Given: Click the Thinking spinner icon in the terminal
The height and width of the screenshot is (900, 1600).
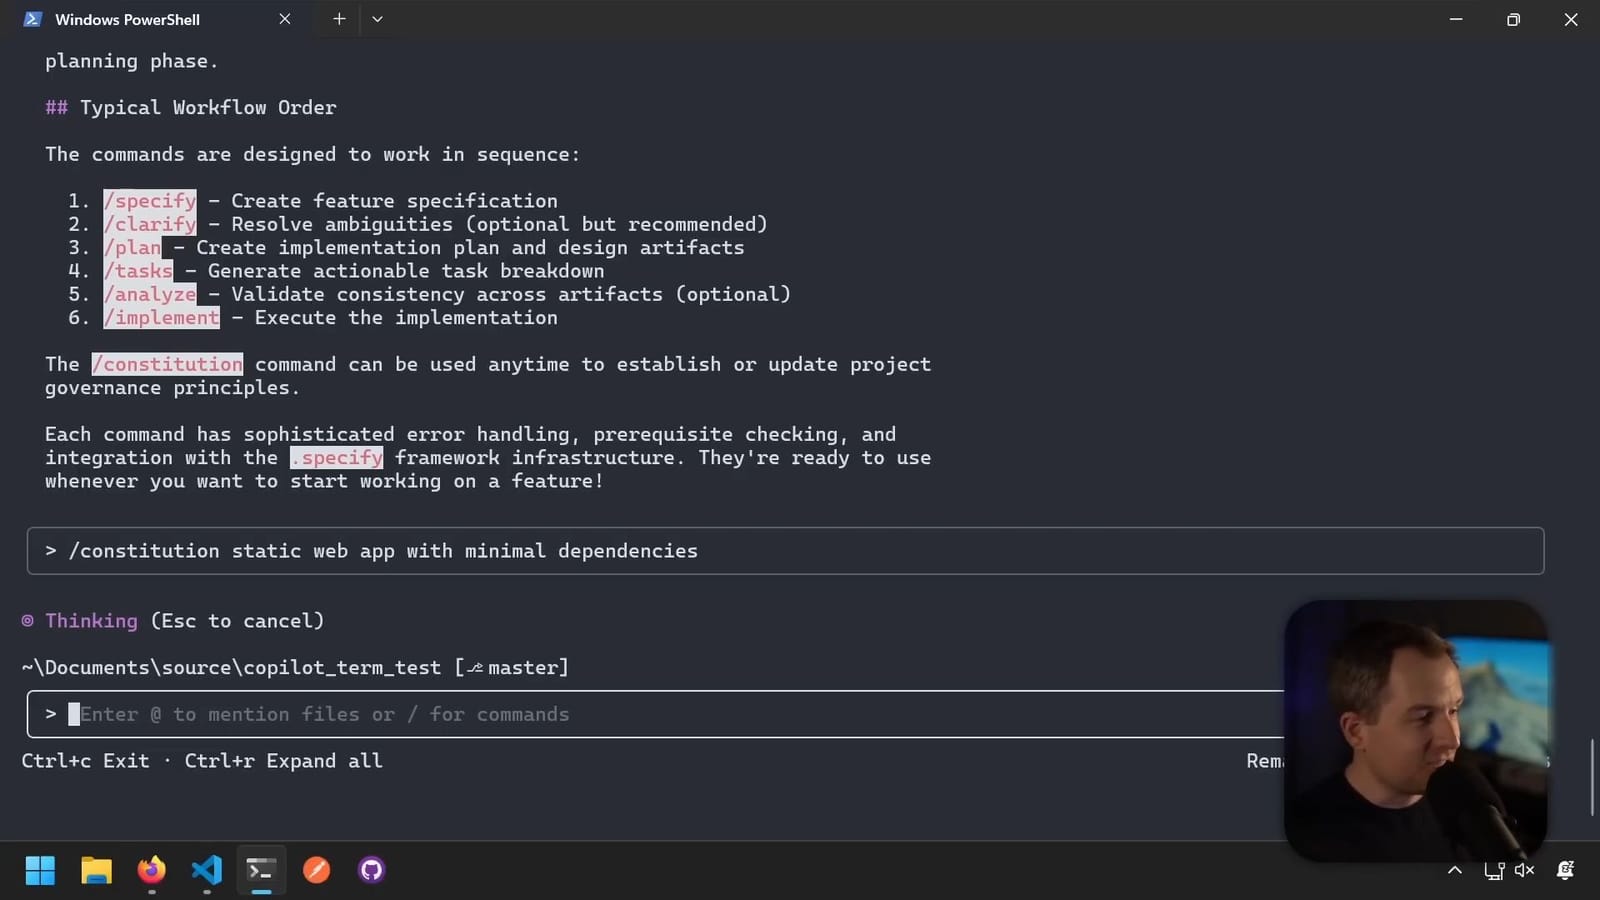Looking at the screenshot, I should click(x=26, y=620).
